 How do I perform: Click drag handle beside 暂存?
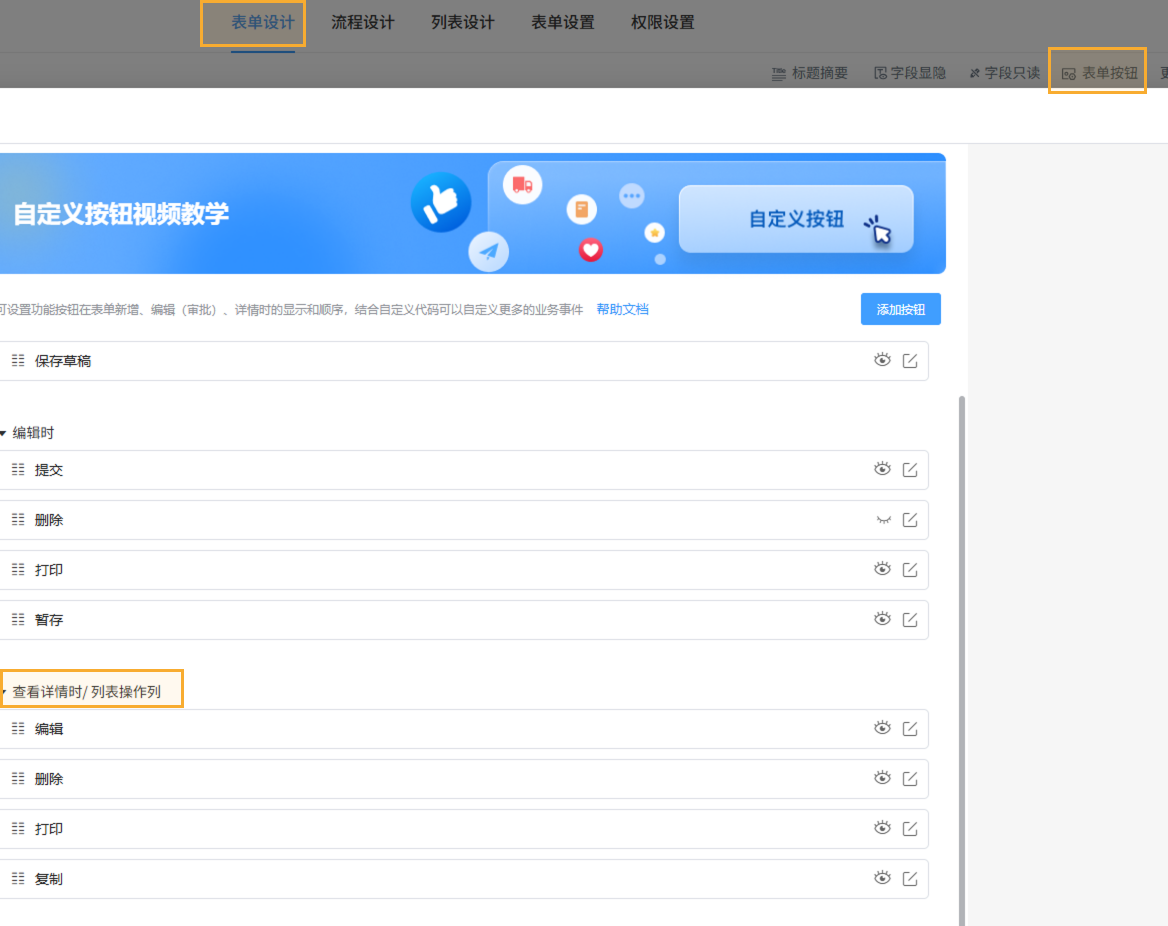pyautogui.click(x=18, y=620)
